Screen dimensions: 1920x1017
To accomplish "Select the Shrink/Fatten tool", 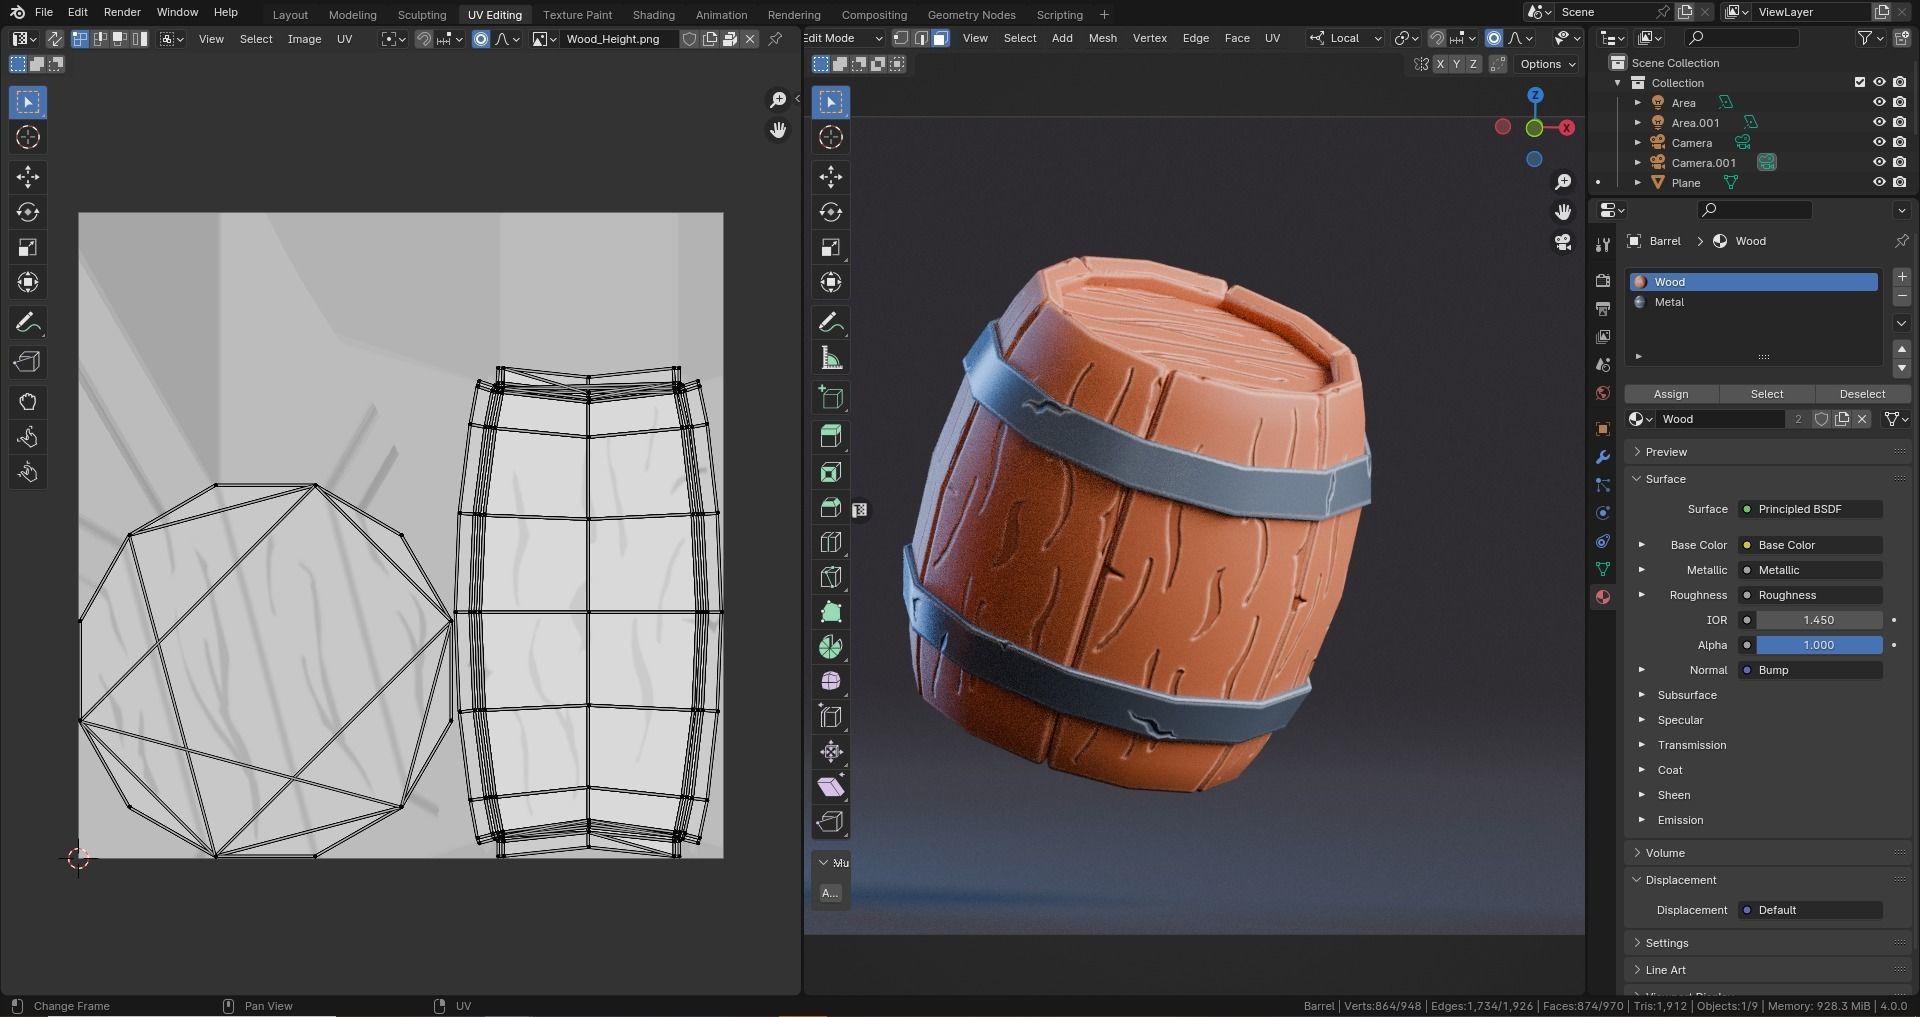I will [x=831, y=752].
